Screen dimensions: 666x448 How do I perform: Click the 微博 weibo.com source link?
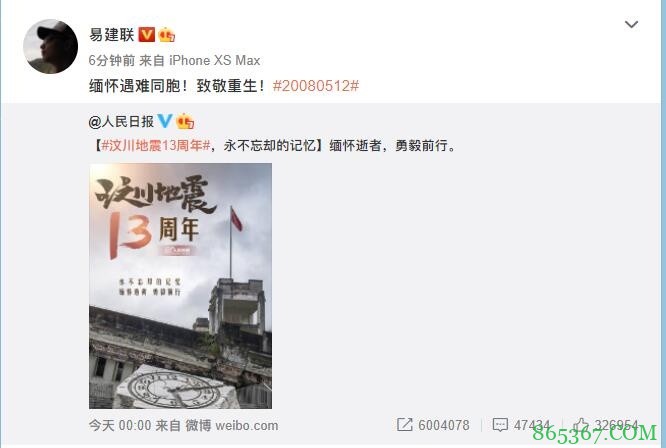pyautogui.click(x=232, y=425)
